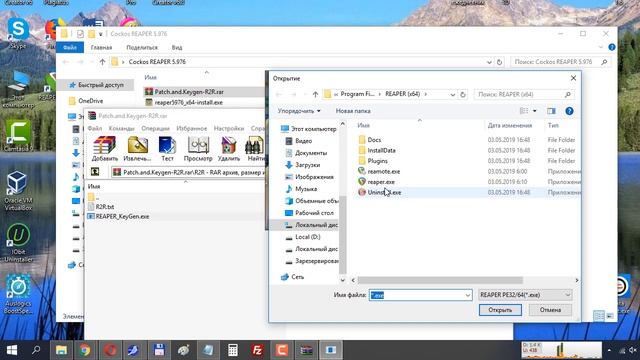Open the Главная tab in Explorer ribbon
Image resolution: width=640 pixels, height=360 pixels.
[101, 47]
